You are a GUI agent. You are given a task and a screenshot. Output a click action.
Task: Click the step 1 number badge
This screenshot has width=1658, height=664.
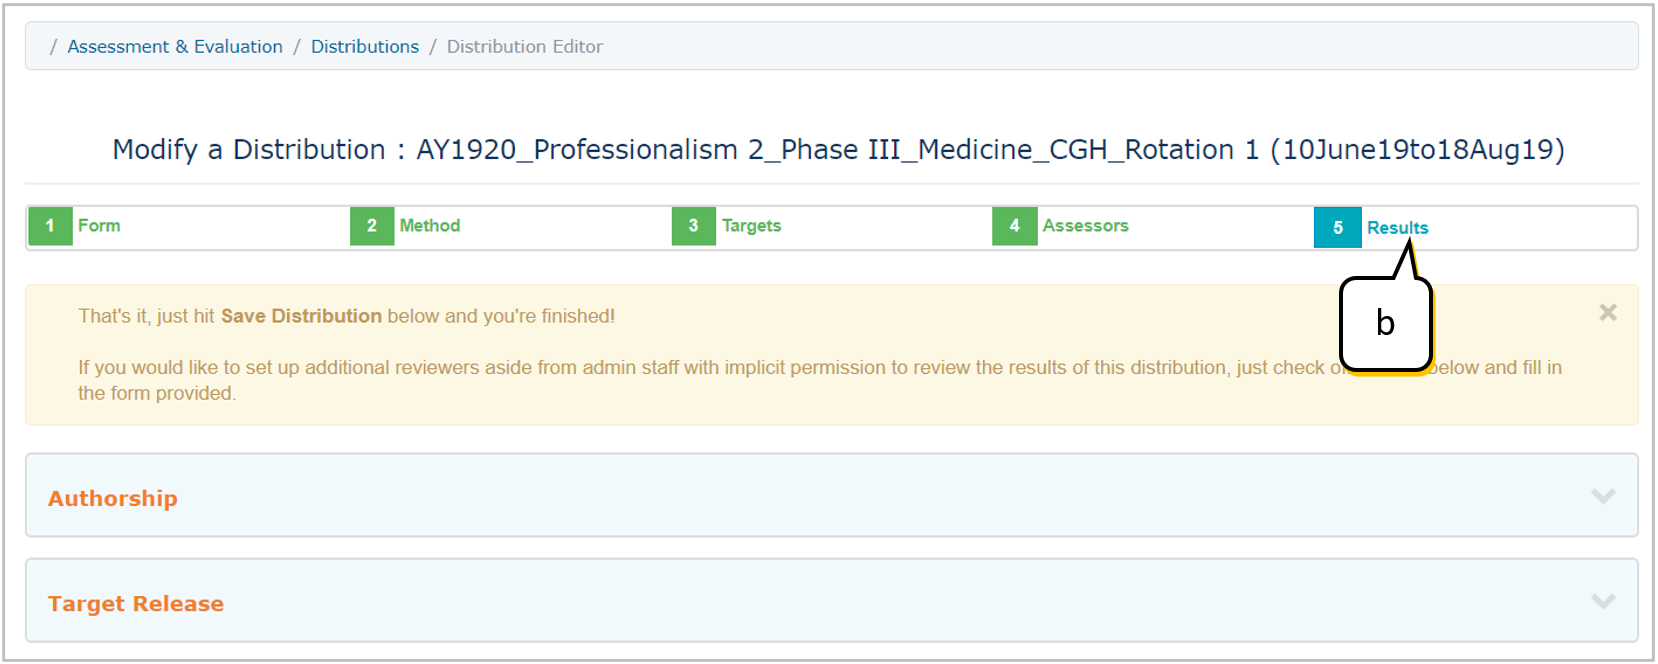click(50, 226)
